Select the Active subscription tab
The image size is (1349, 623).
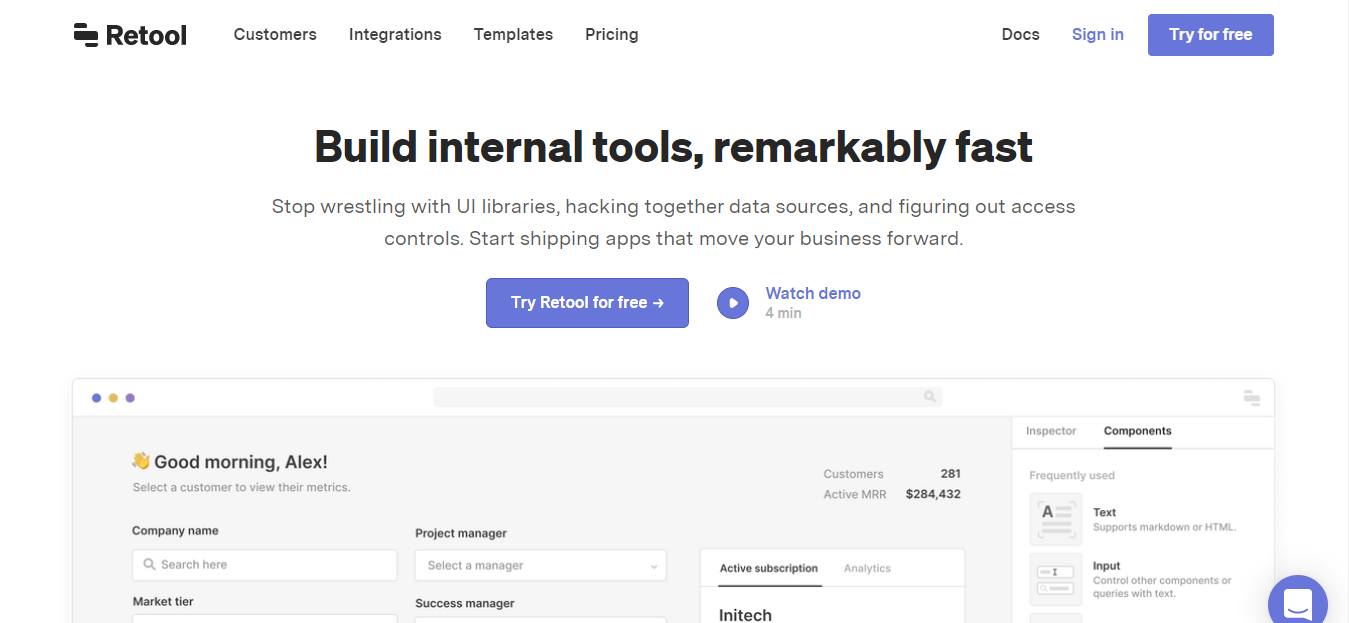coord(769,568)
